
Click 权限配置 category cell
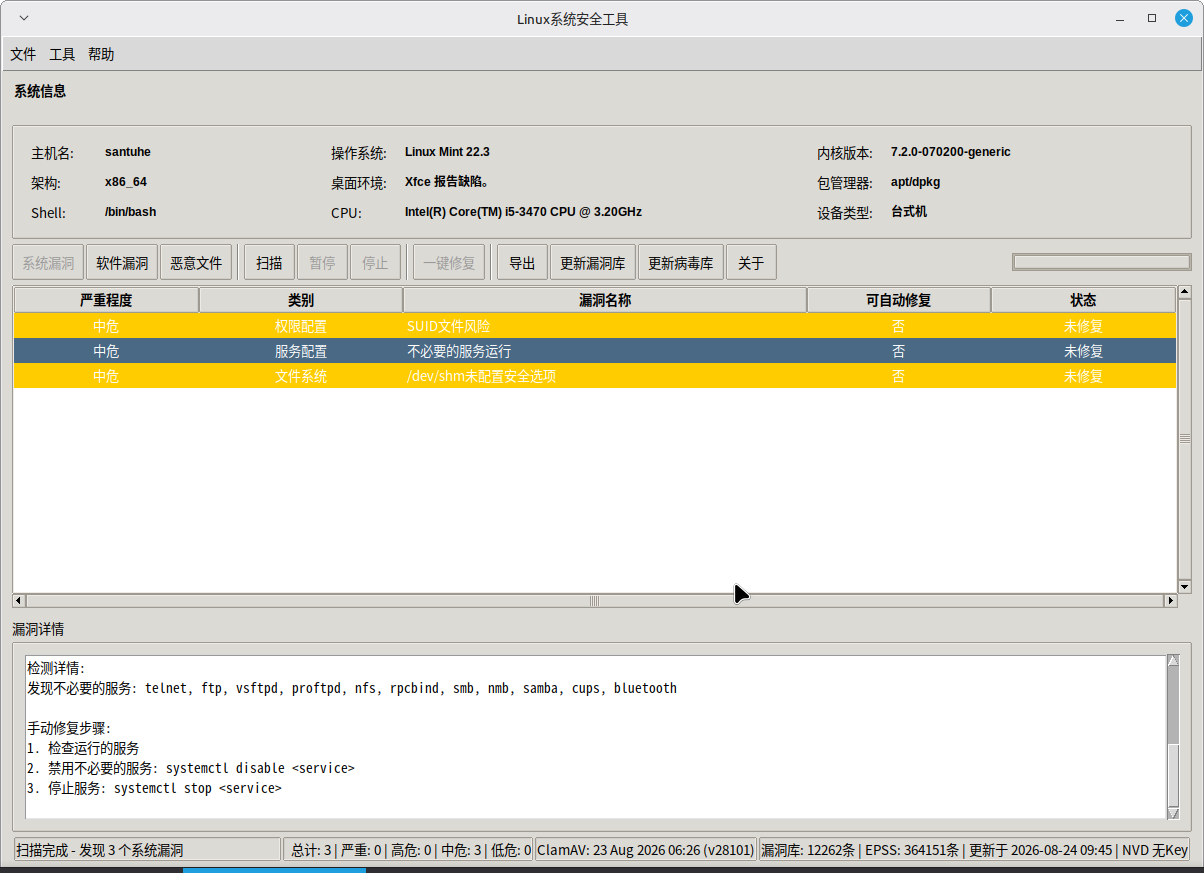point(301,326)
